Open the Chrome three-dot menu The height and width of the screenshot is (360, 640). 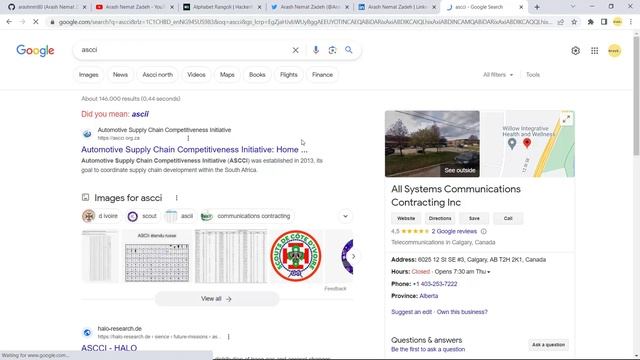coord(631,22)
